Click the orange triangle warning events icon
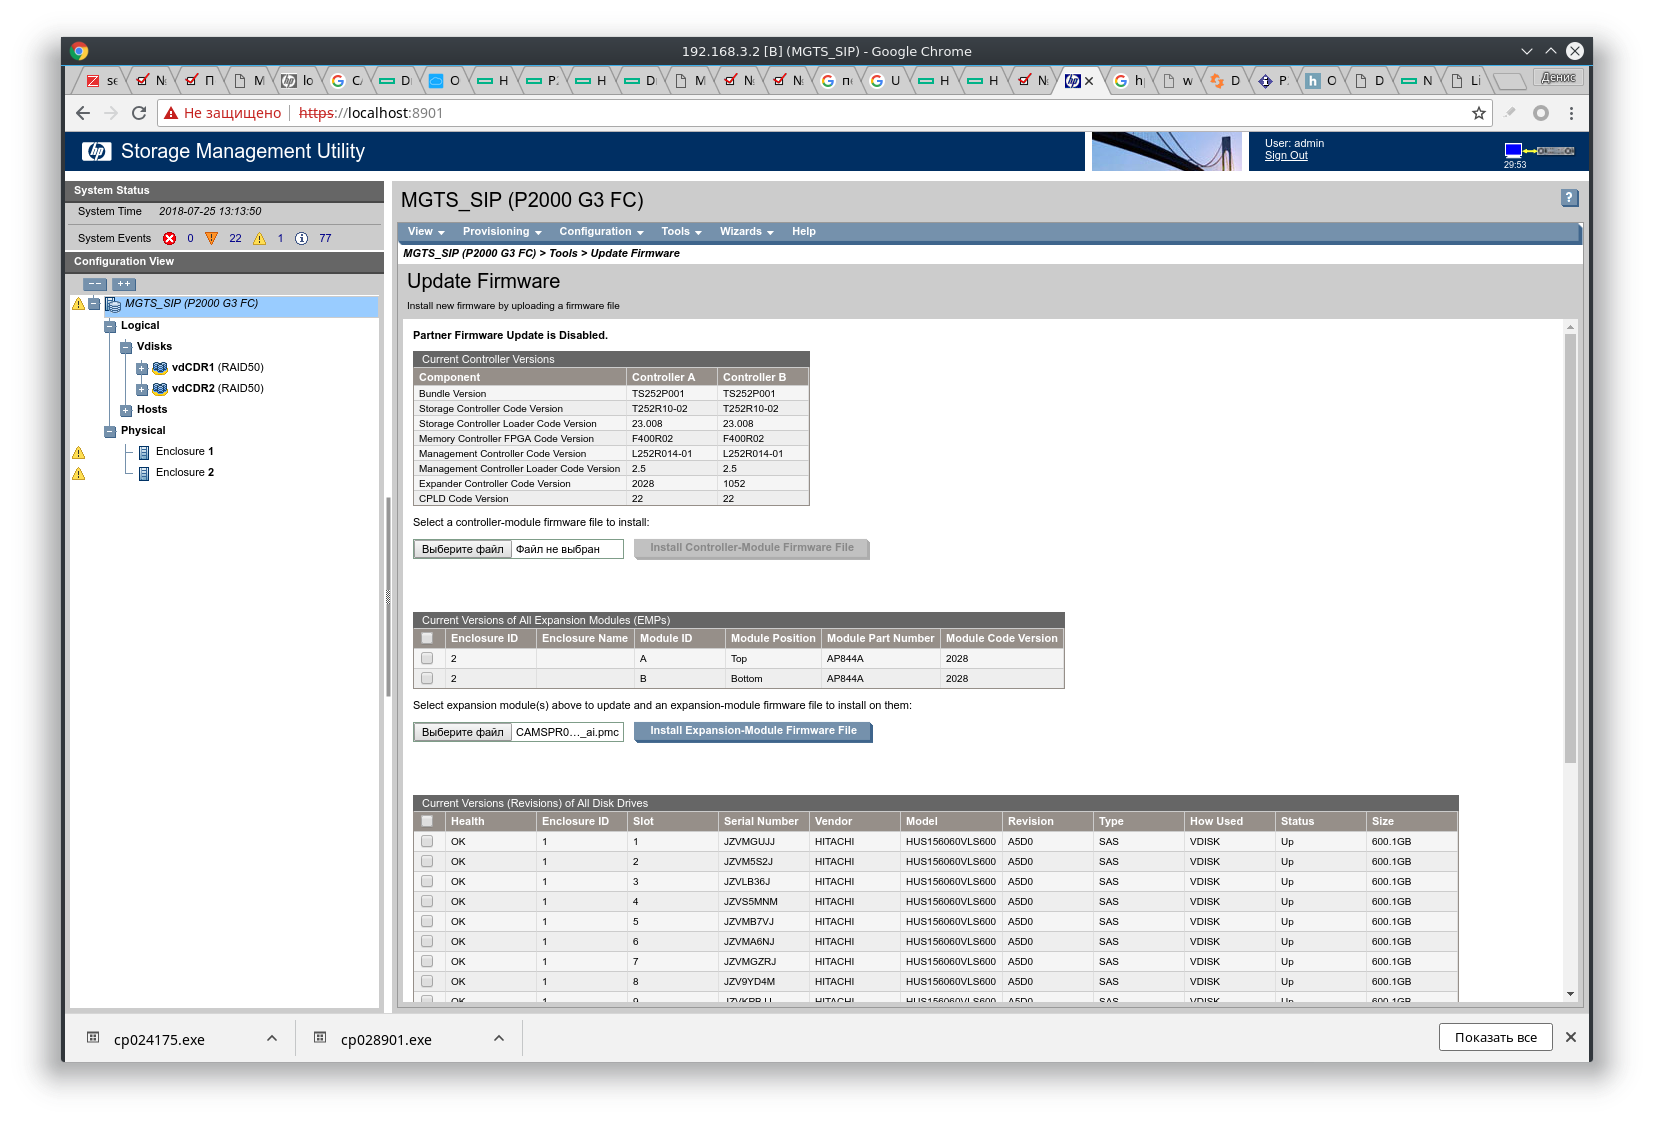 211,238
